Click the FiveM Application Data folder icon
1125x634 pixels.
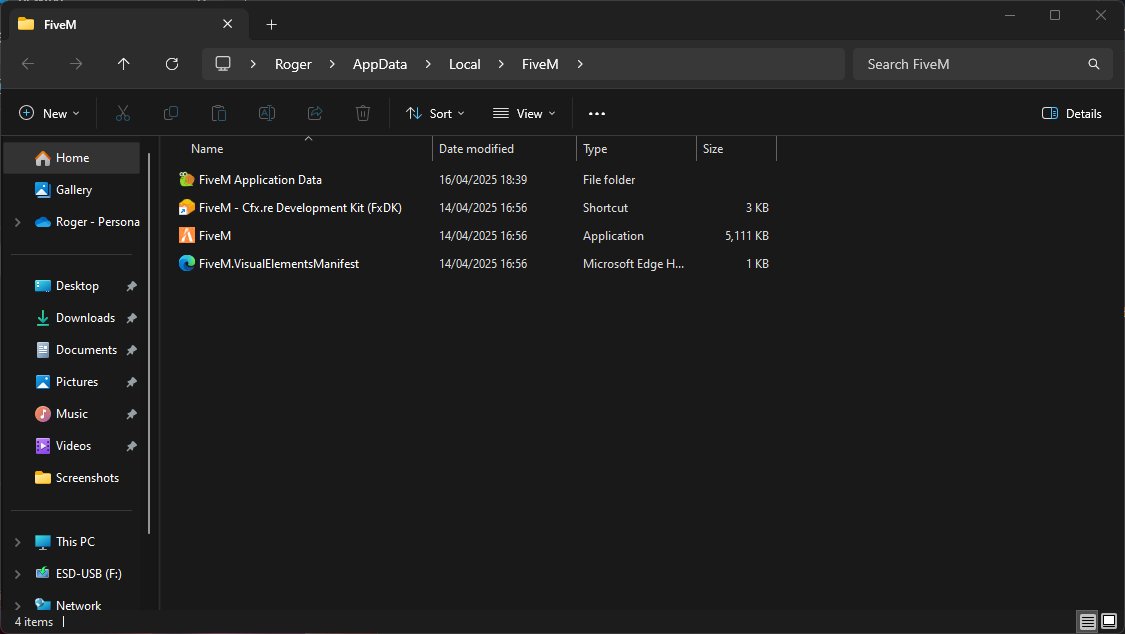click(x=187, y=179)
